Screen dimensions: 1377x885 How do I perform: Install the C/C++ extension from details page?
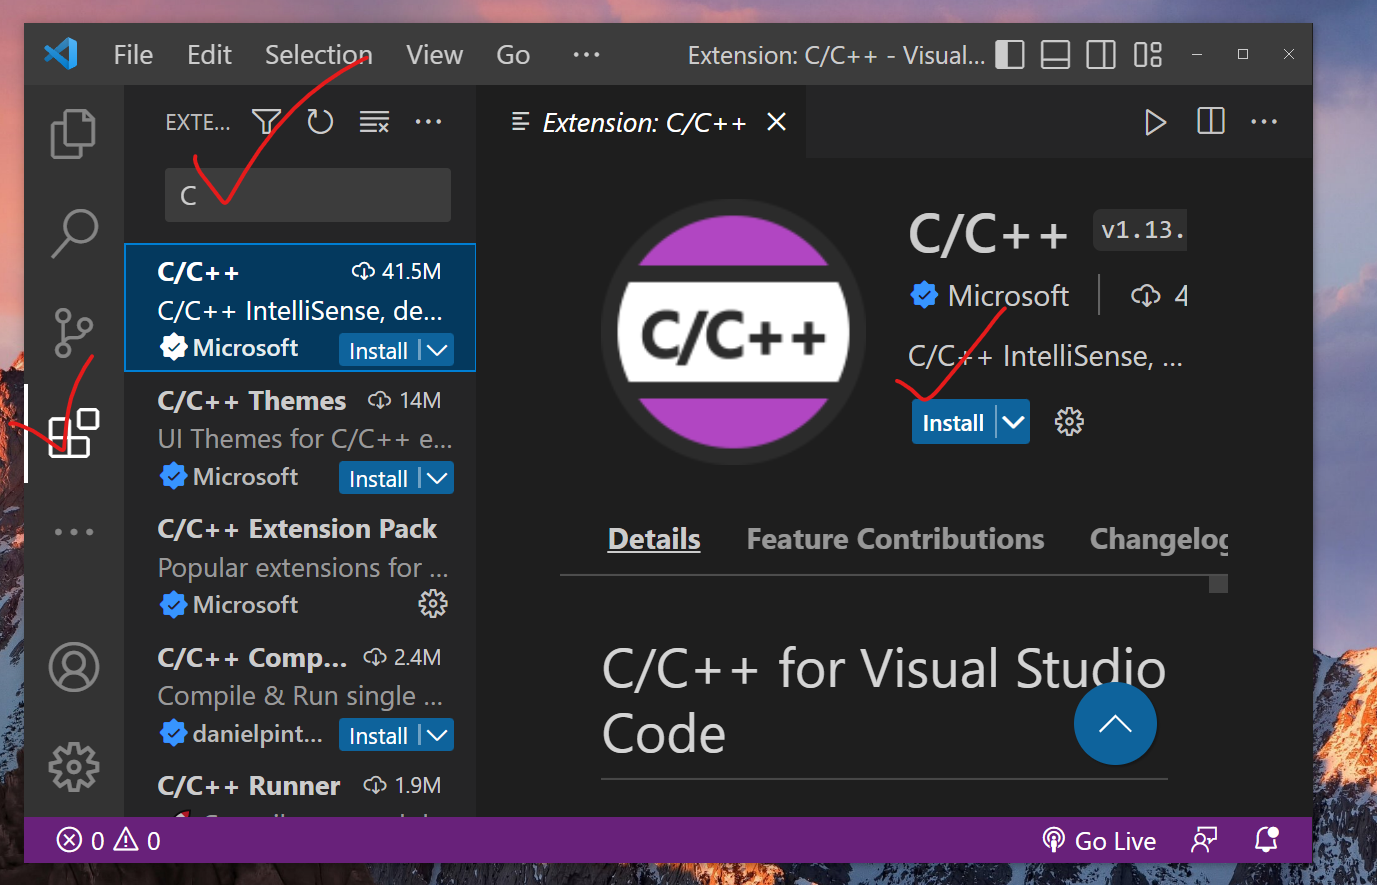[x=953, y=422]
